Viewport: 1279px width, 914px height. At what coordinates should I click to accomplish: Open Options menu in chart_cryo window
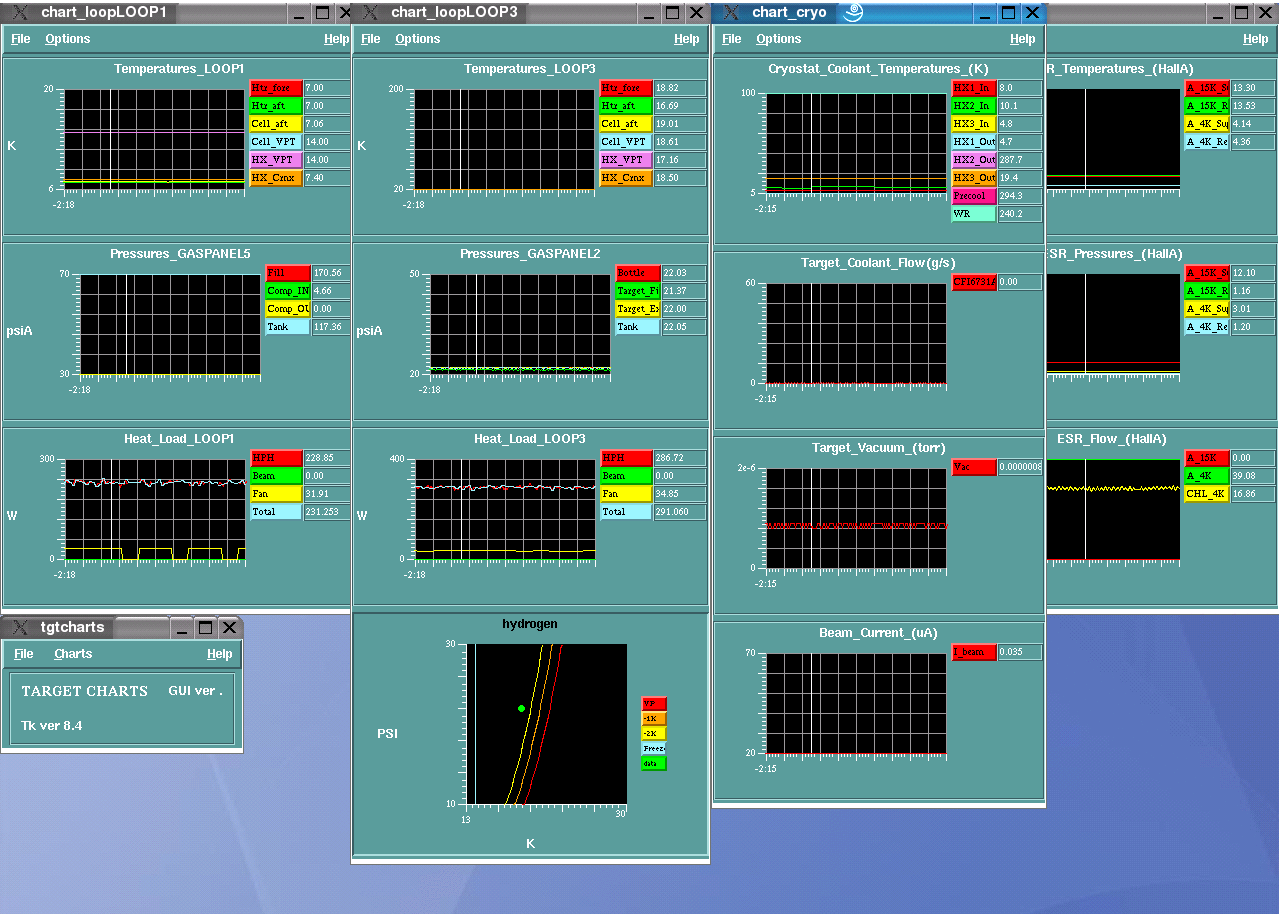(x=779, y=39)
